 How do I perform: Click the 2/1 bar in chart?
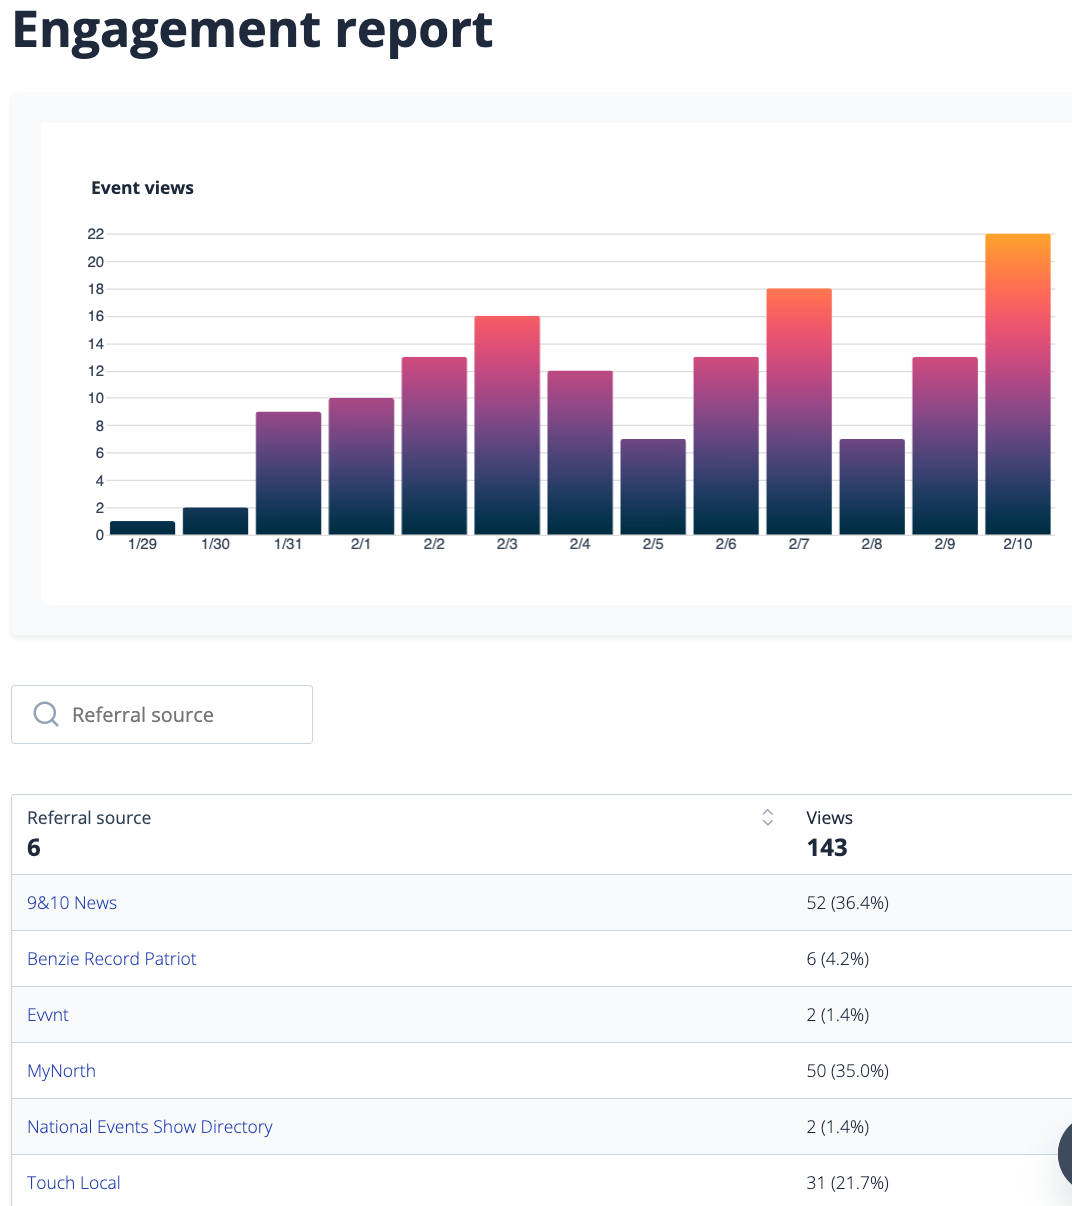tap(361, 466)
